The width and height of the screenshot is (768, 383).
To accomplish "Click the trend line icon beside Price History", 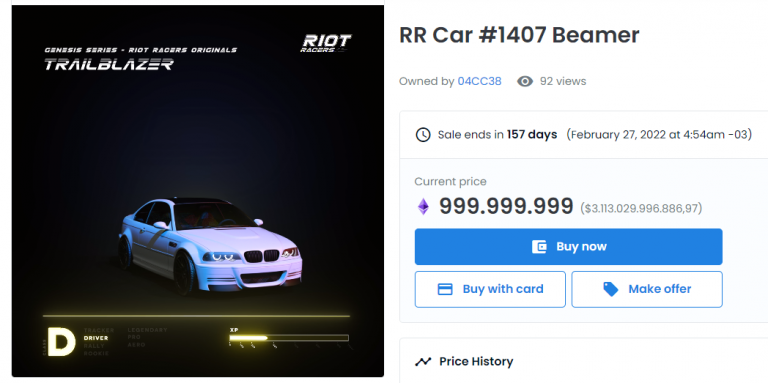I will tap(423, 362).
